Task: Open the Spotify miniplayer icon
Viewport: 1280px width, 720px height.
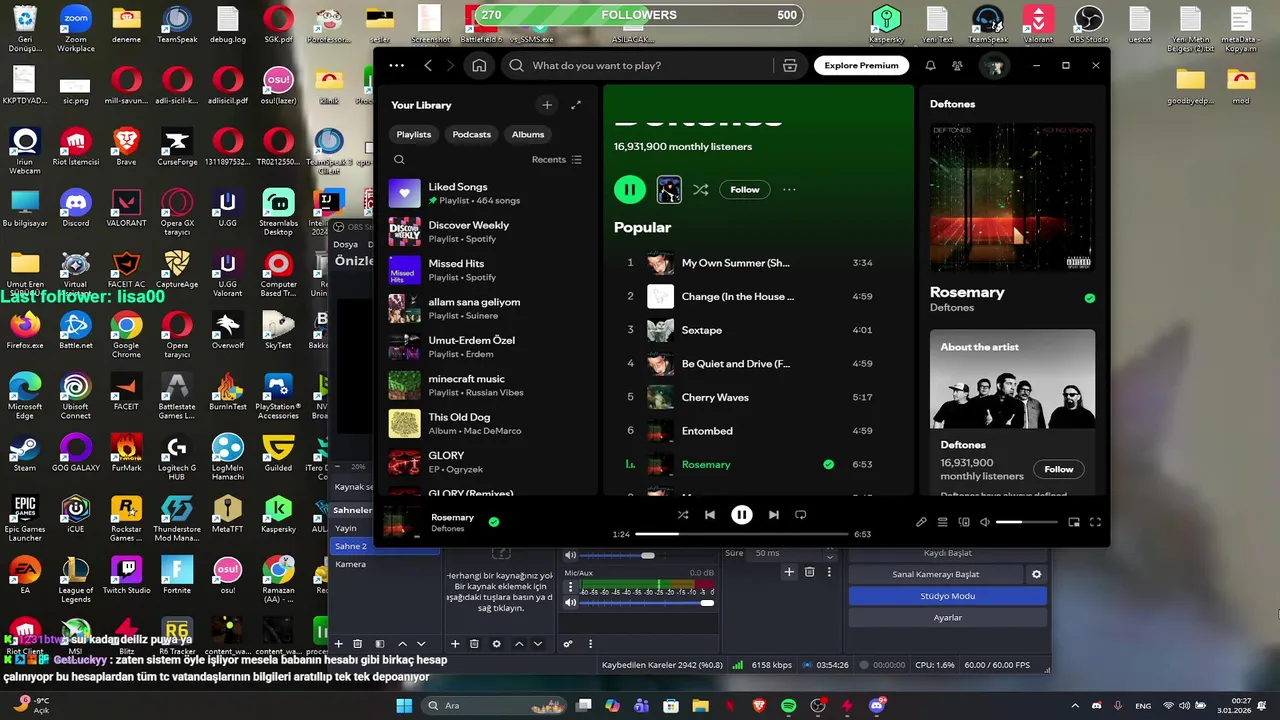Action: coord(1074,522)
